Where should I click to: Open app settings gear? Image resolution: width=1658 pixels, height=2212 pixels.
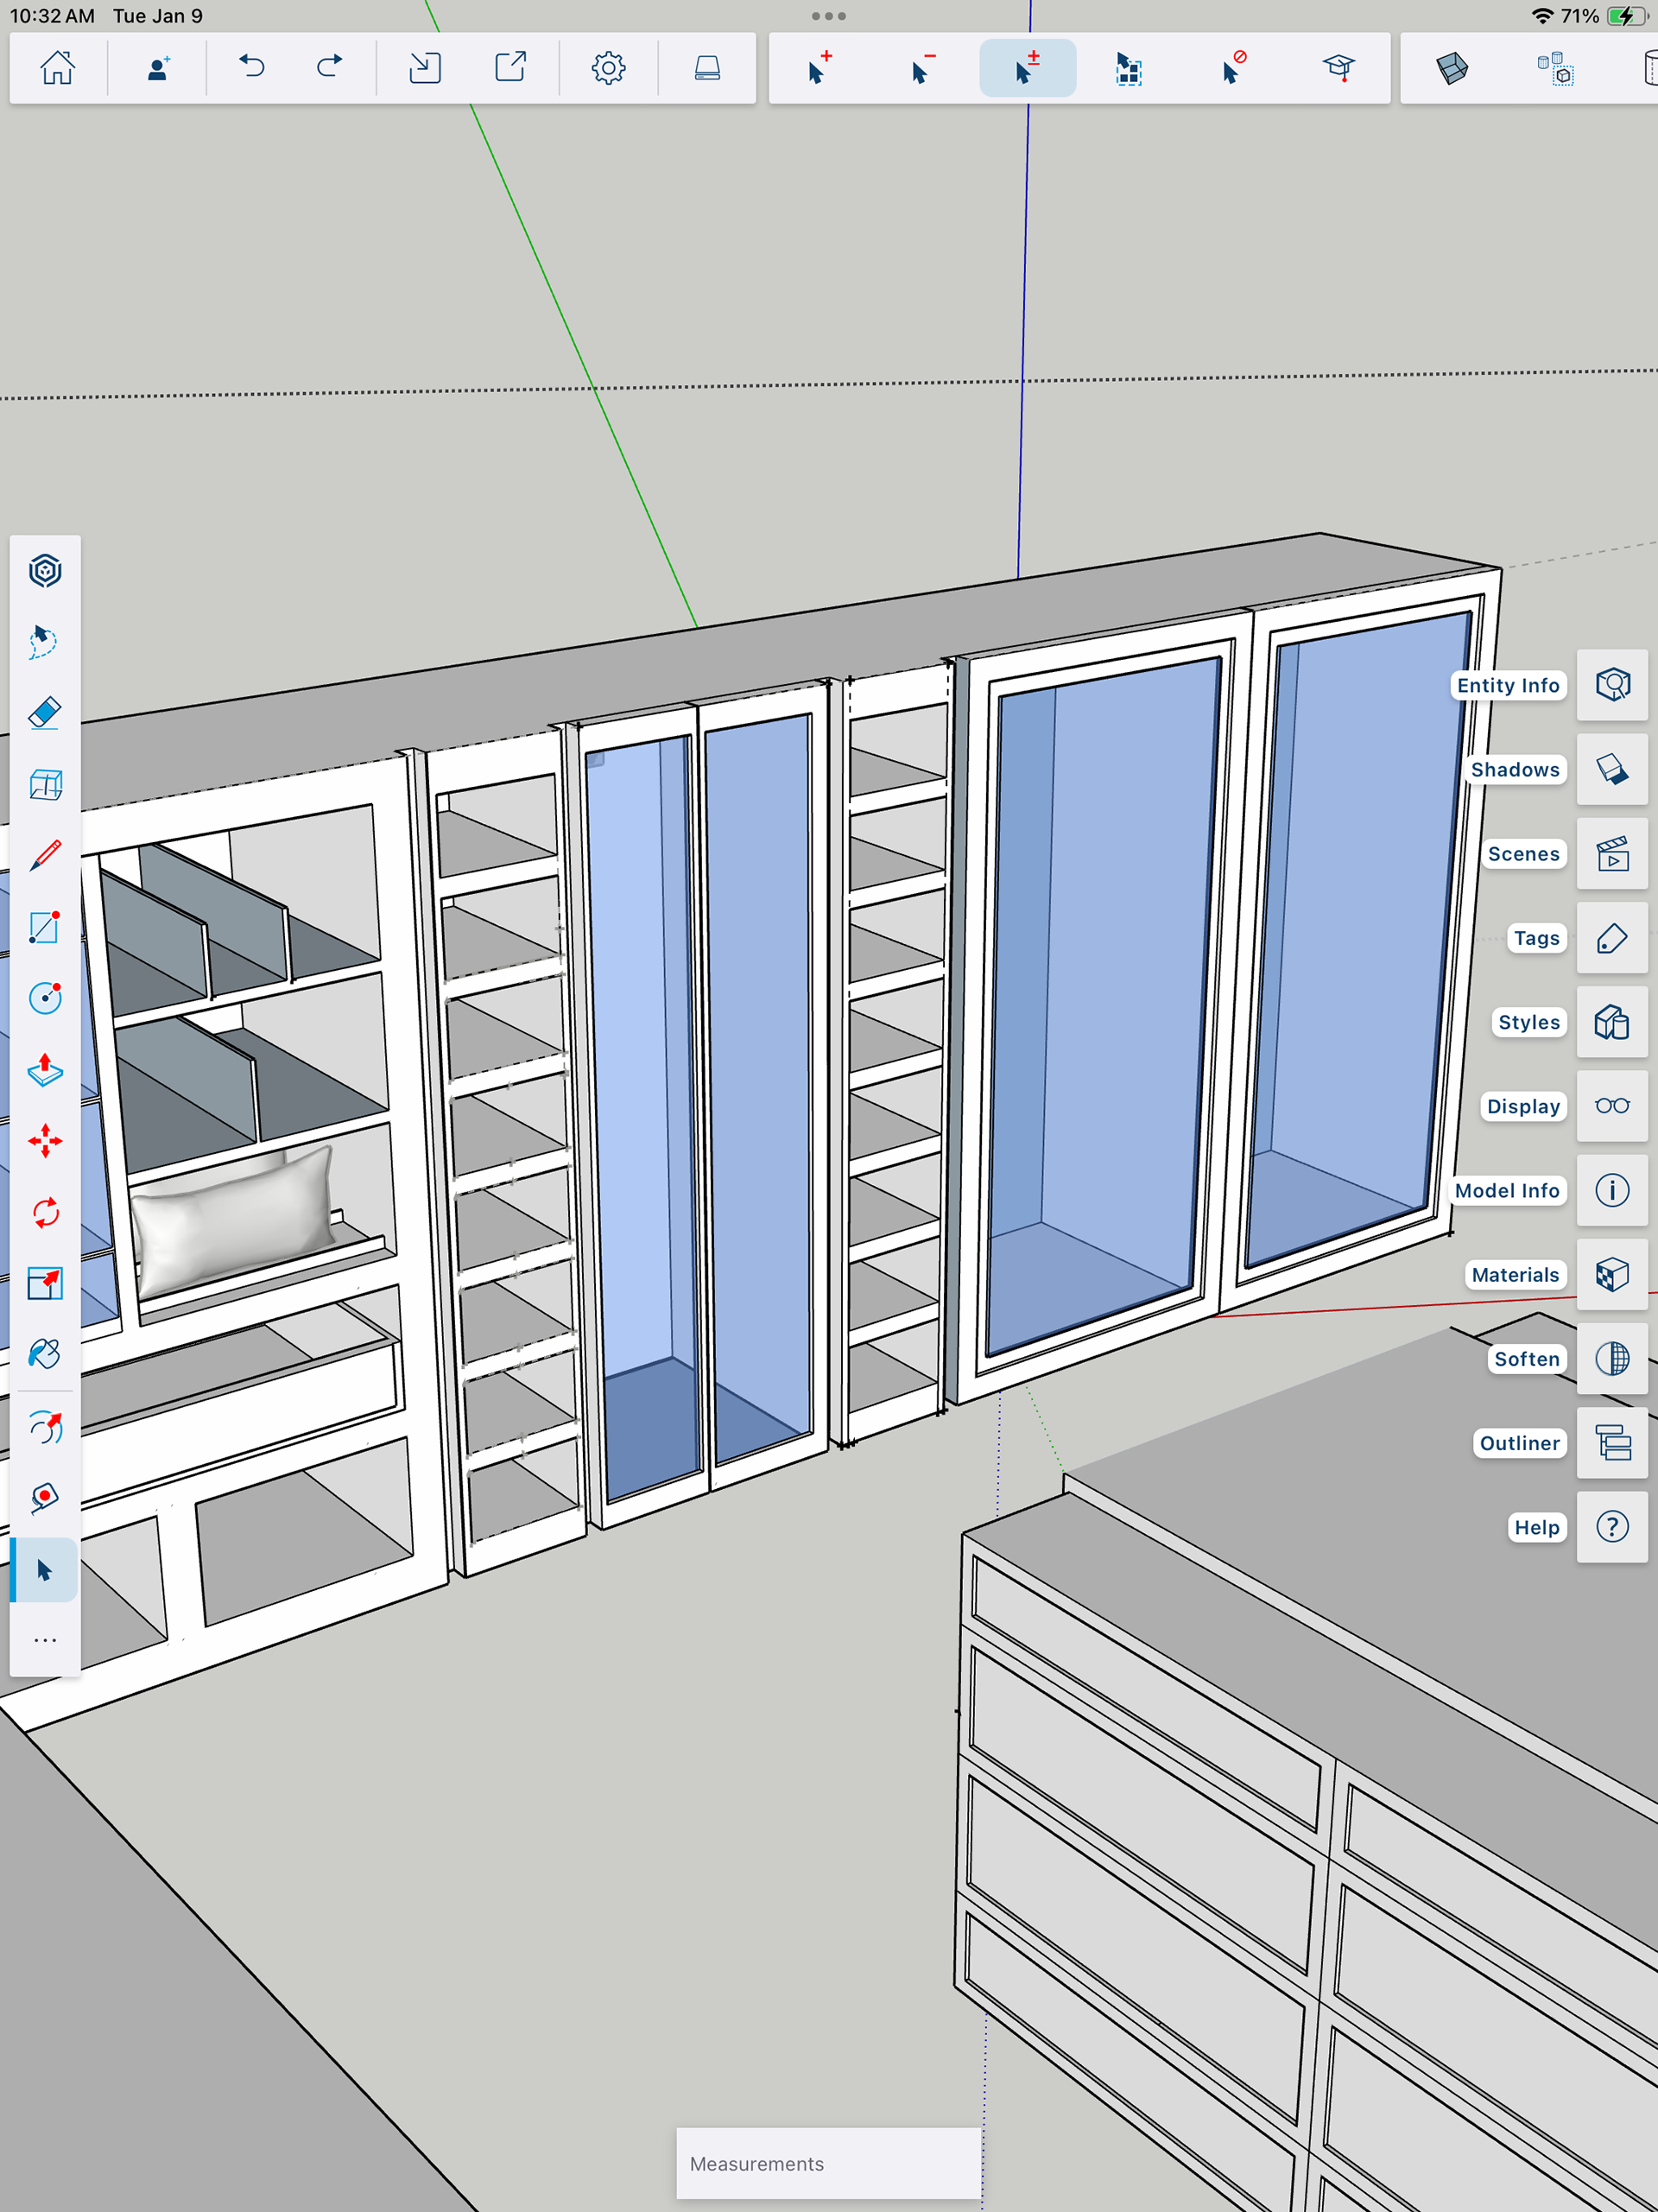tap(608, 68)
